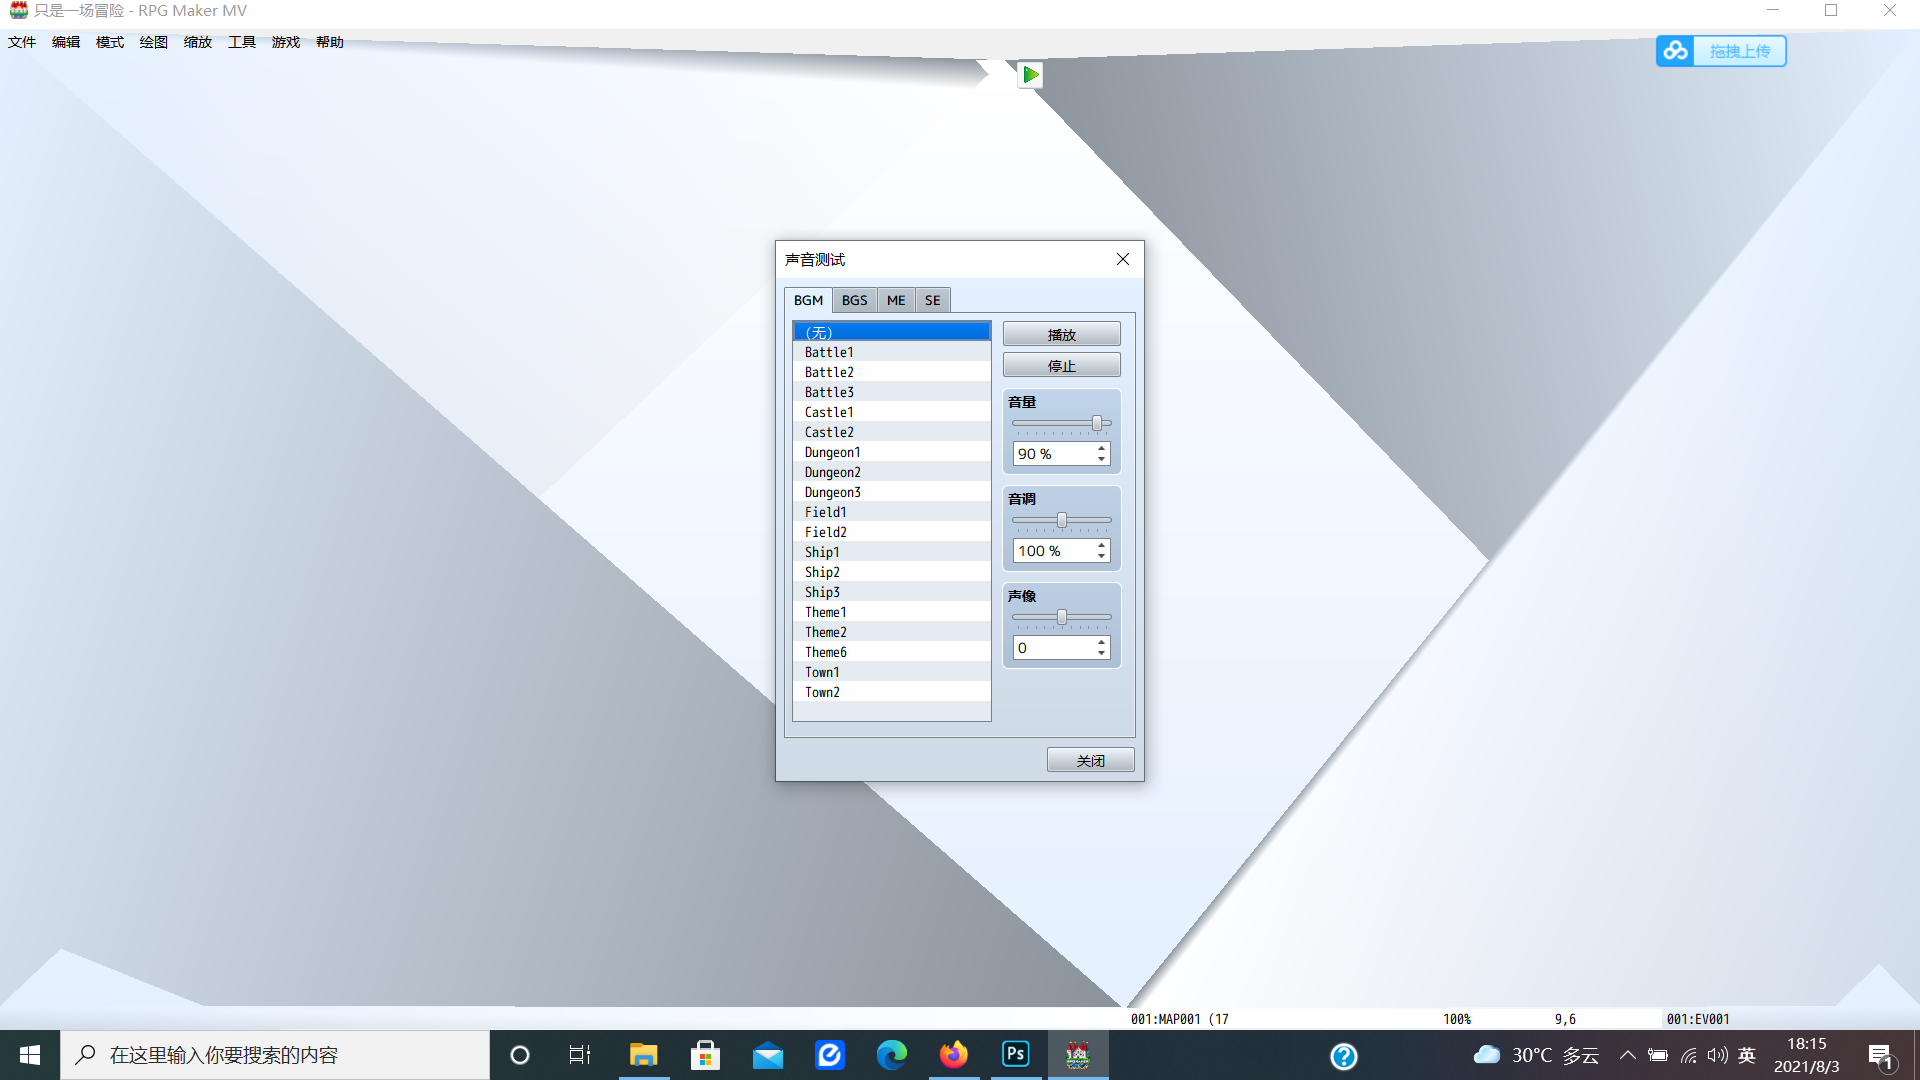The width and height of the screenshot is (1920, 1080).
Task: Switch to the ME tab
Action: click(x=896, y=300)
